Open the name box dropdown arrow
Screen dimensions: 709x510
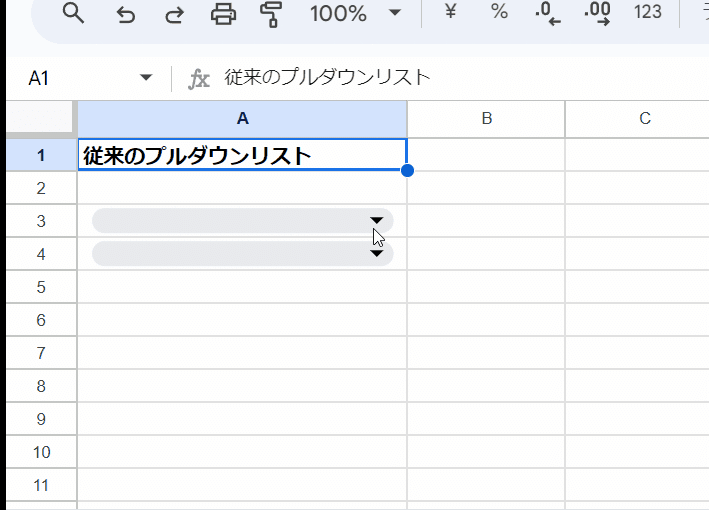(146, 78)
